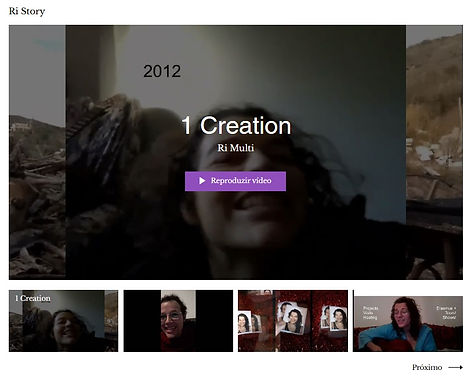Image resolution: width=471 pixels, height=383 pixels.
Task: Click the next arrow beside Próximo
Action: click(x=456, y=367)
